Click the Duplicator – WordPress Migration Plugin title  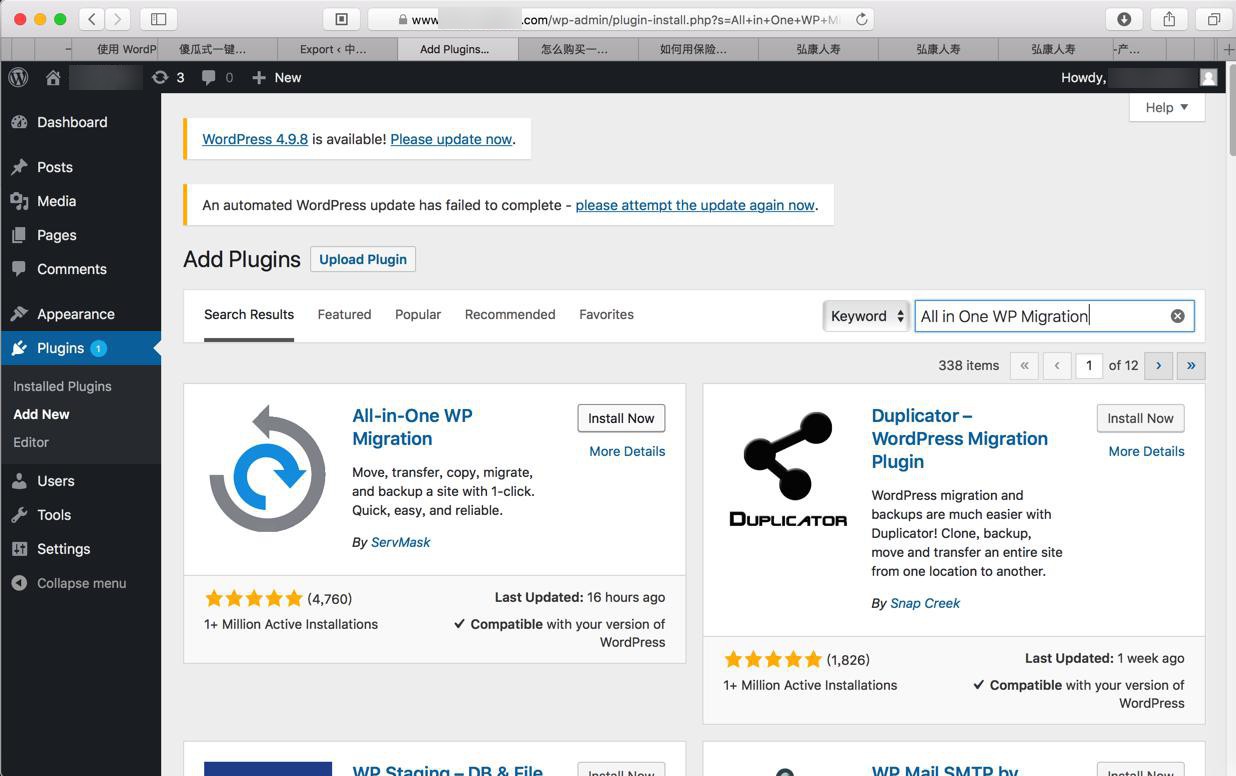(959, 438)
